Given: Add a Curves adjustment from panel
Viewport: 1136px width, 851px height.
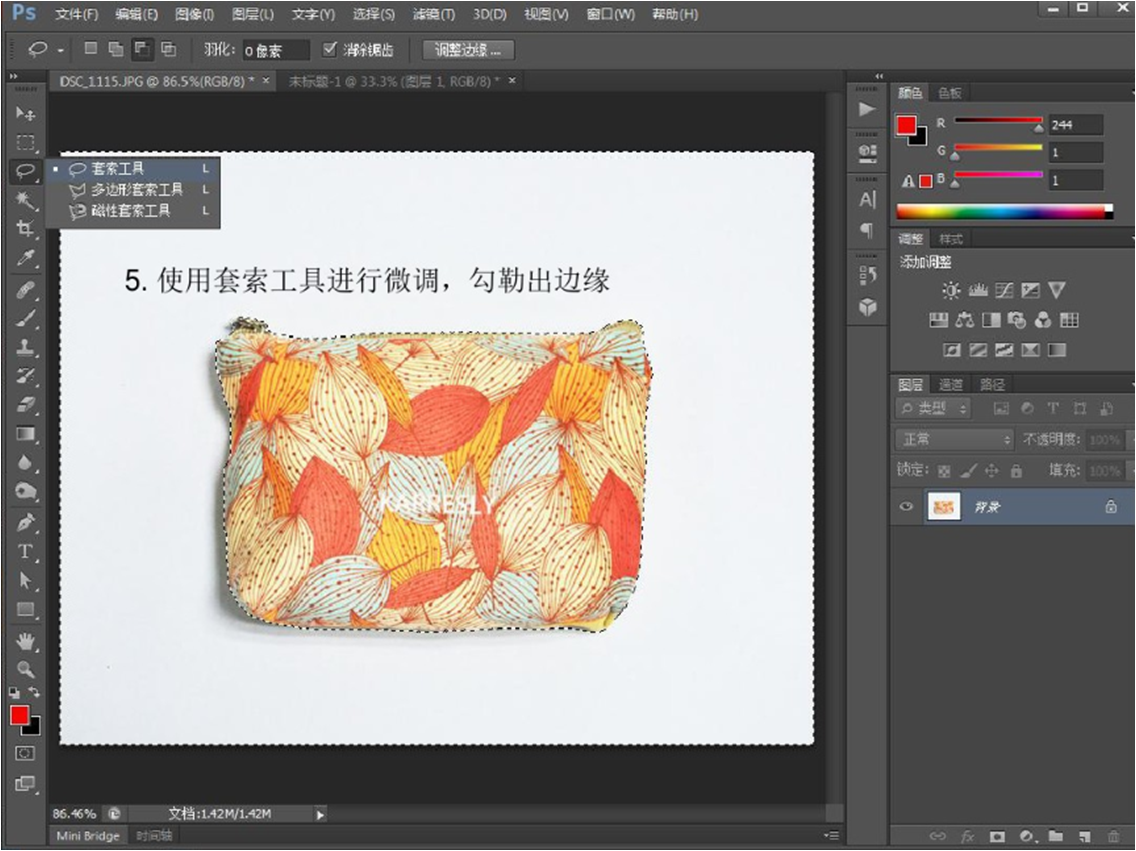Looking at the screenshot, I should click(x=1004, y=291).
